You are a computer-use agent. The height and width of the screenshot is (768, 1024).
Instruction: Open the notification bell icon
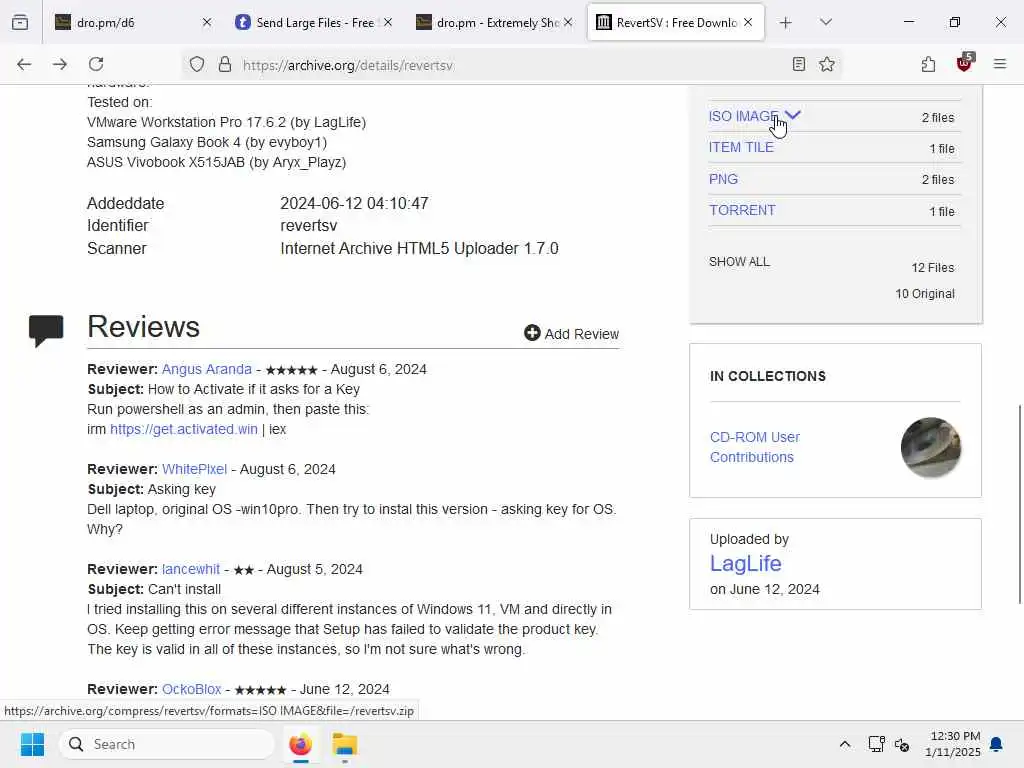coord(996,744)
